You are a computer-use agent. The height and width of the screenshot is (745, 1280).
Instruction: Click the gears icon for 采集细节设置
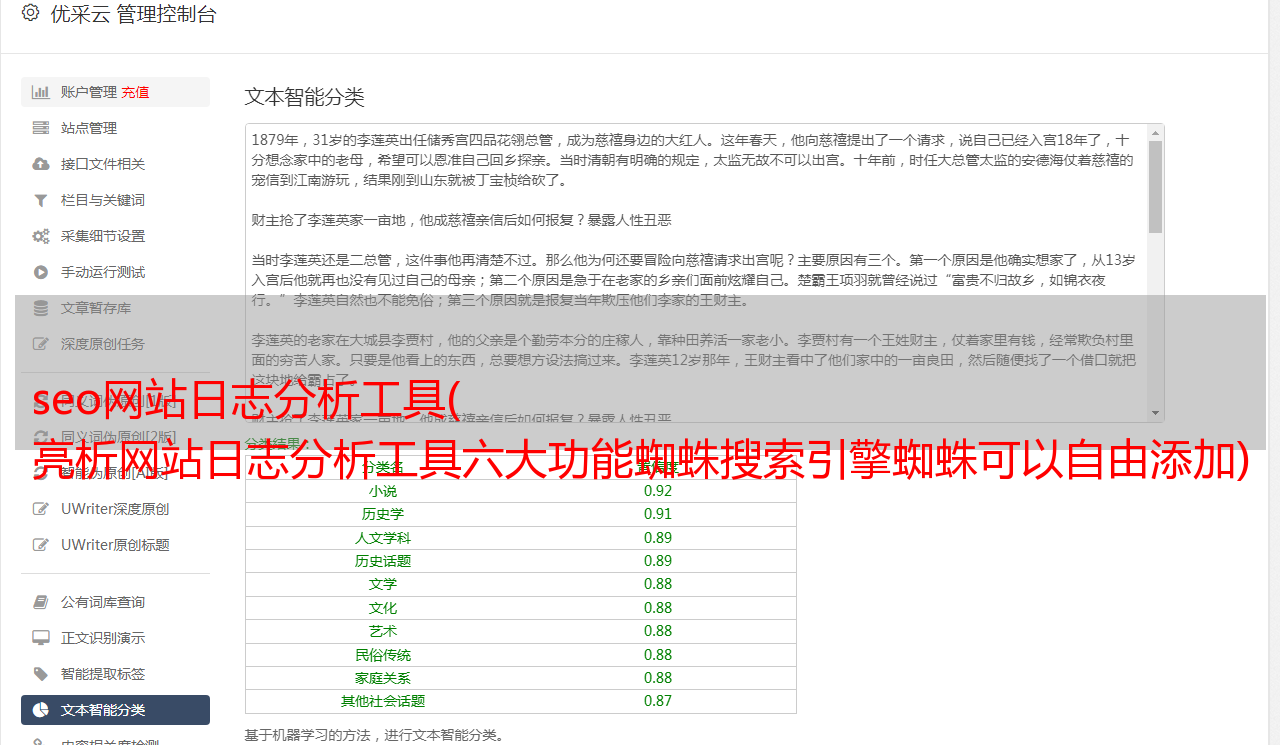pyautogui.click(x=41, y=236)
